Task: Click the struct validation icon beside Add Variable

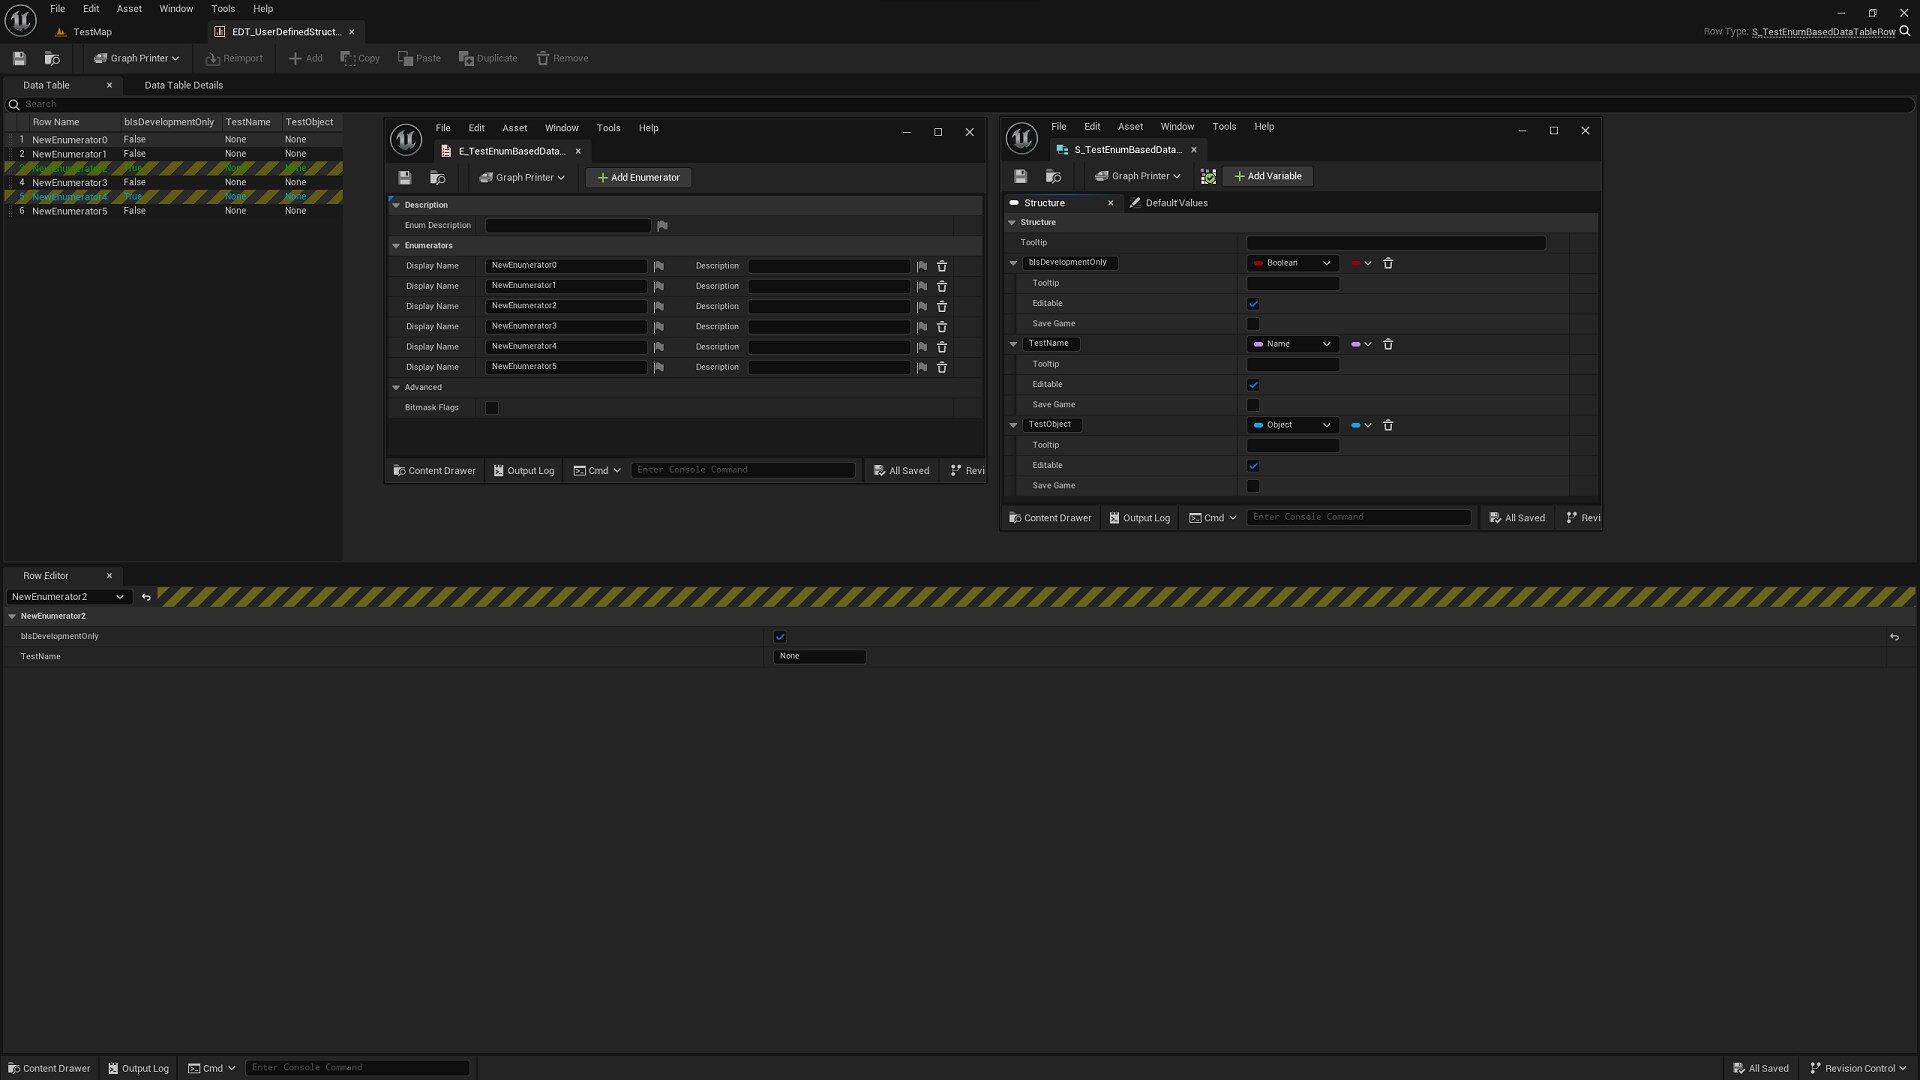Action: [x=1208, y=176]
